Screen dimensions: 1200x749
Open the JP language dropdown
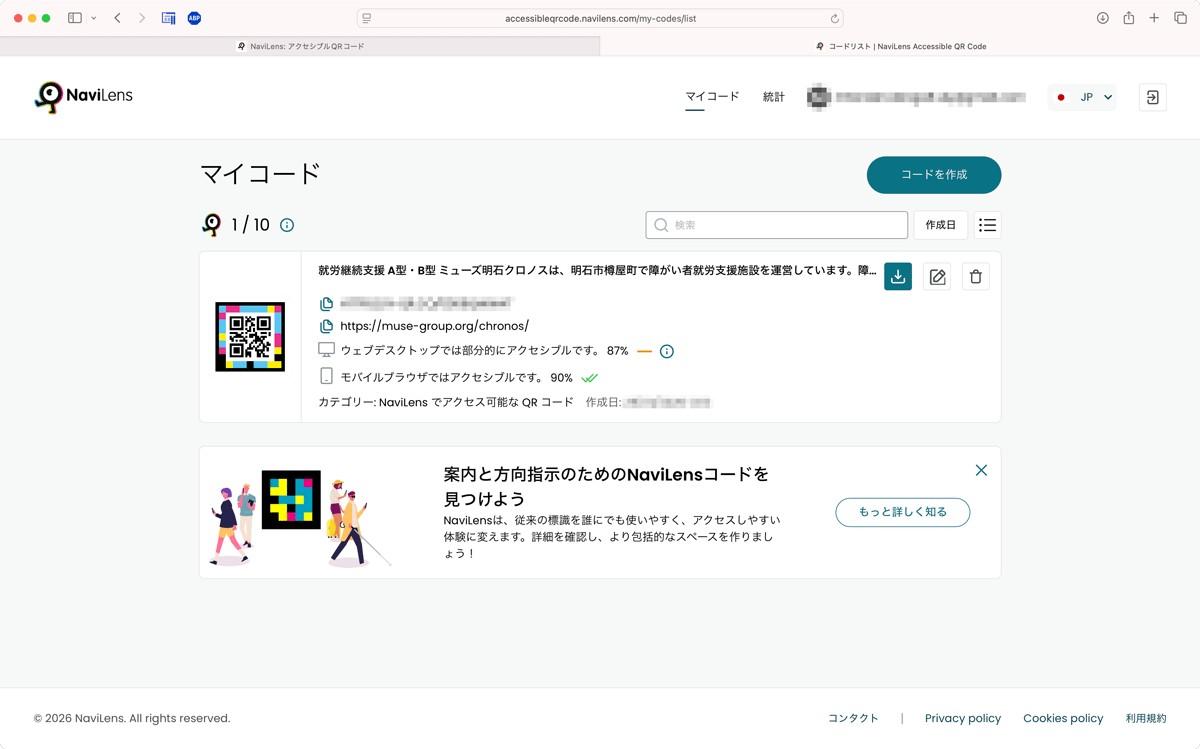(1085, 97)
